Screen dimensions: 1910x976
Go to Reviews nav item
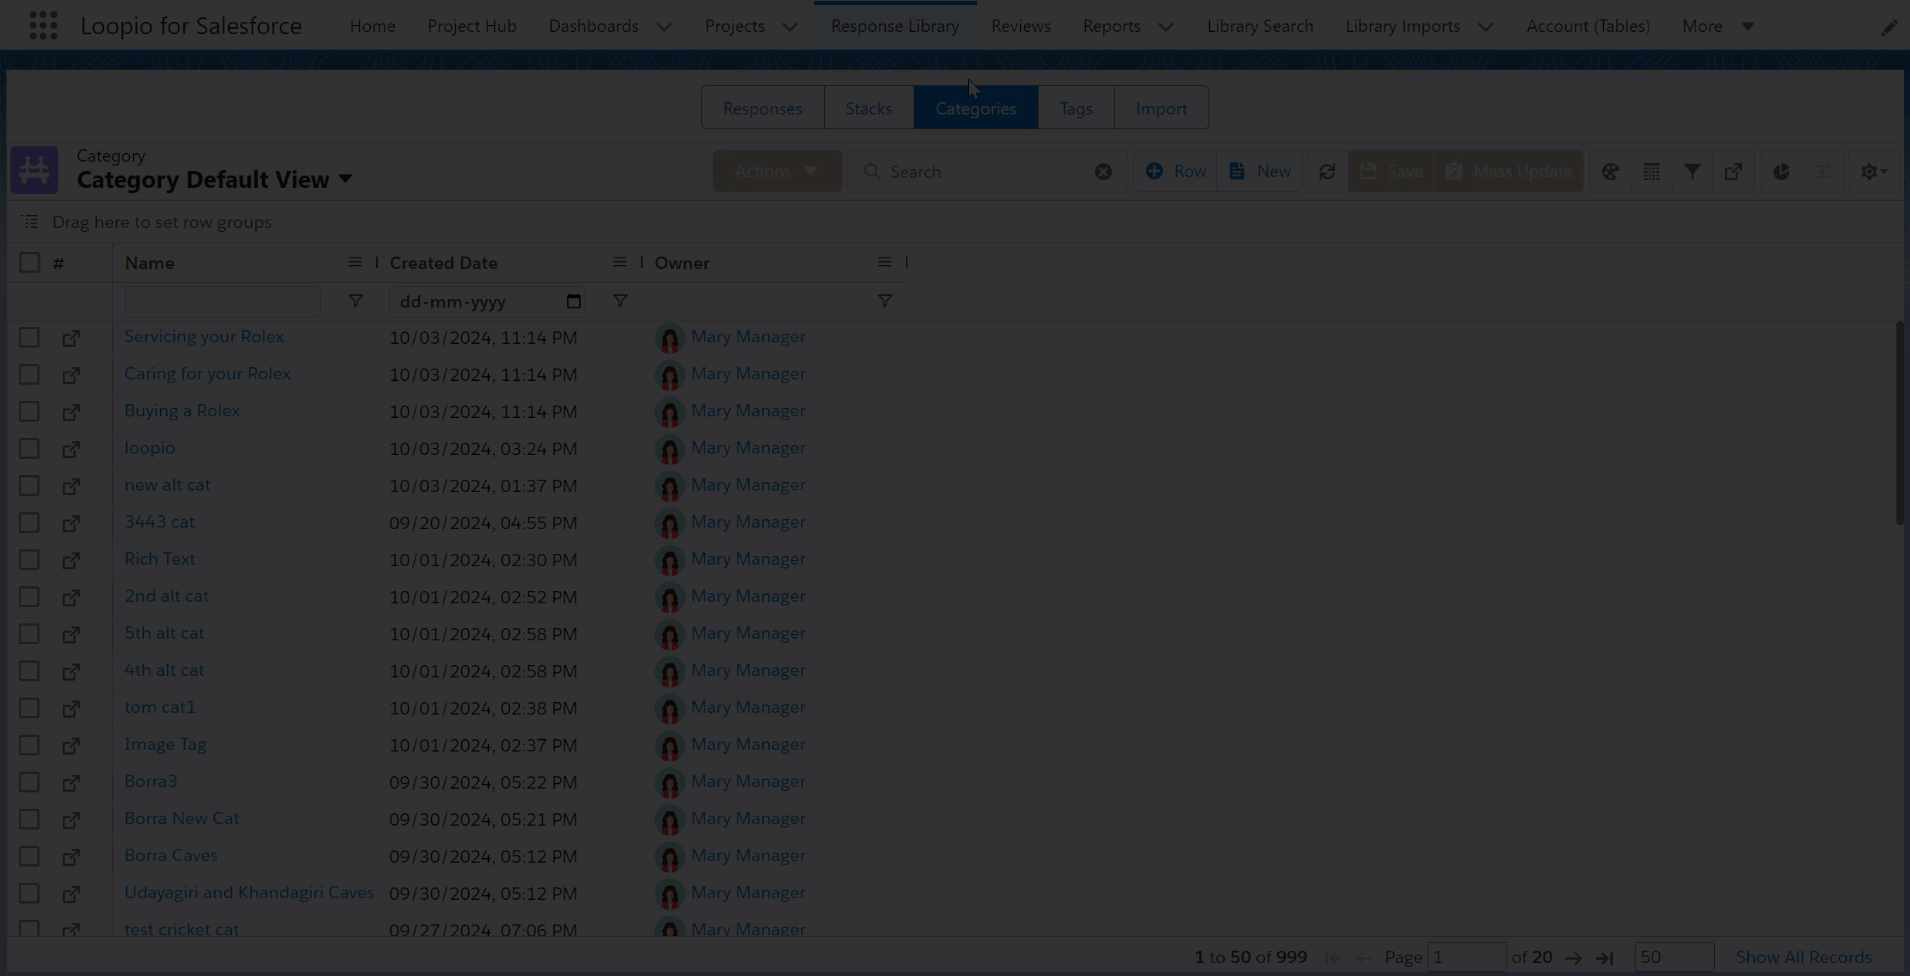pyautogui.click(x=1021, y=26)
